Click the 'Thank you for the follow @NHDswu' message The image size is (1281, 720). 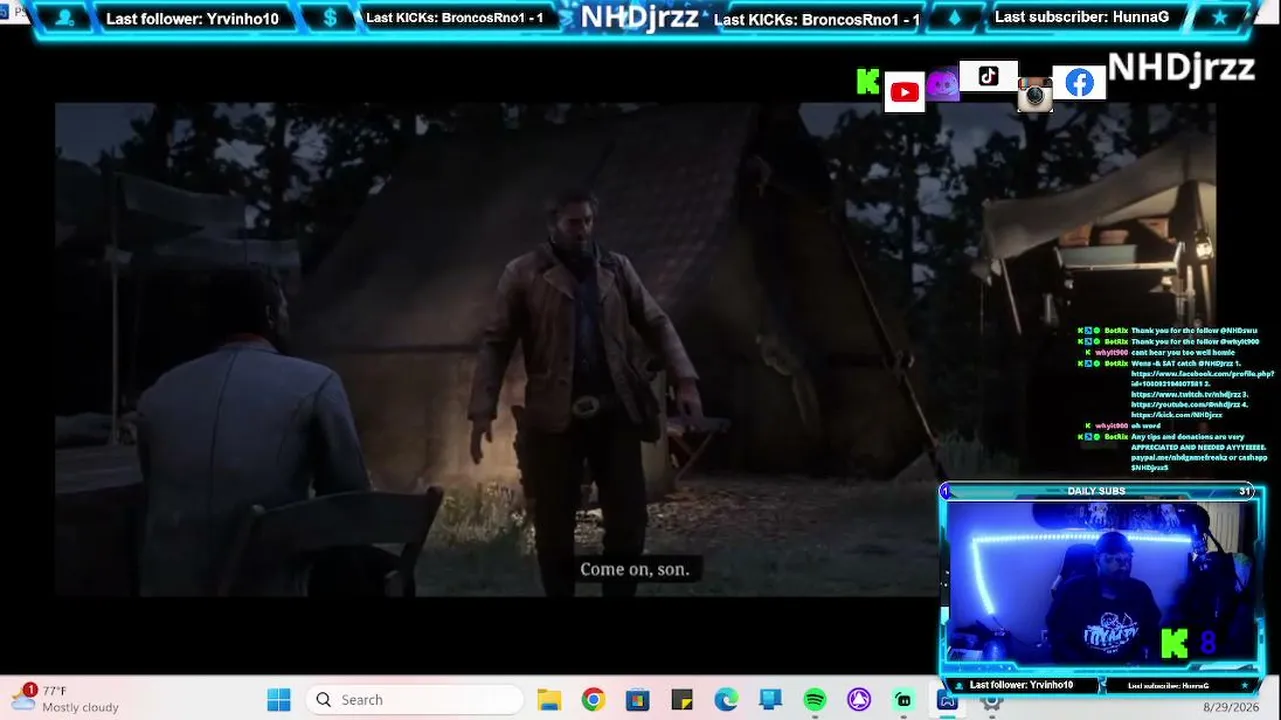click(x=1194, y=330)
